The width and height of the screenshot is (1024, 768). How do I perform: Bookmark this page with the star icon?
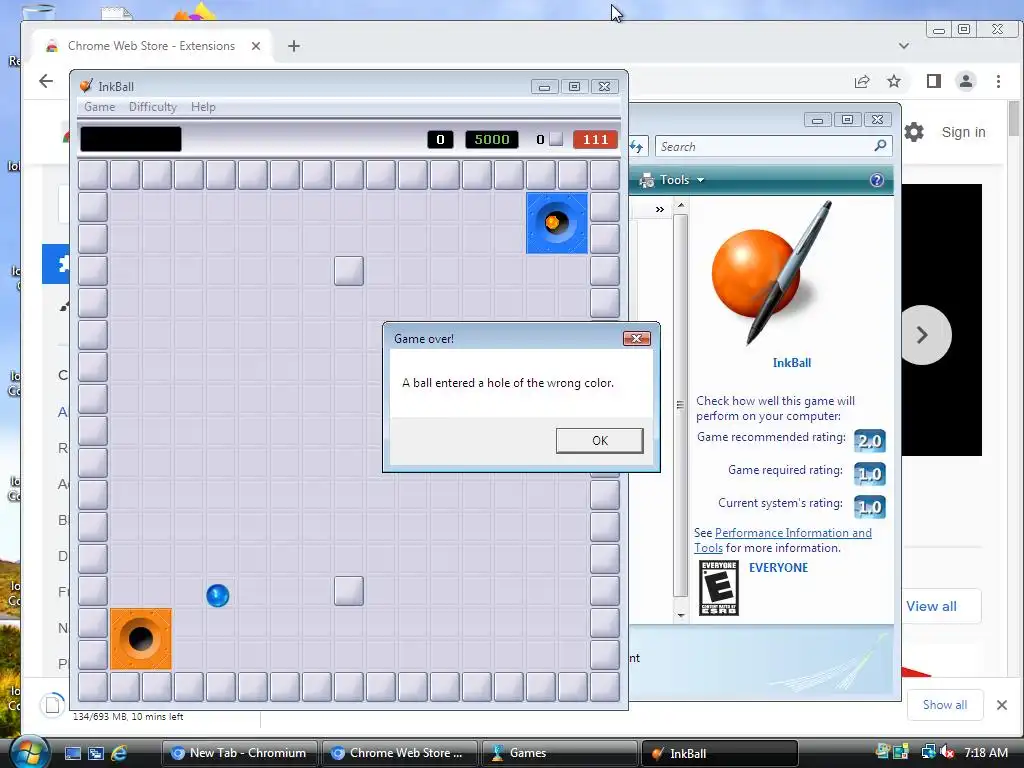(x=894, y=81)
